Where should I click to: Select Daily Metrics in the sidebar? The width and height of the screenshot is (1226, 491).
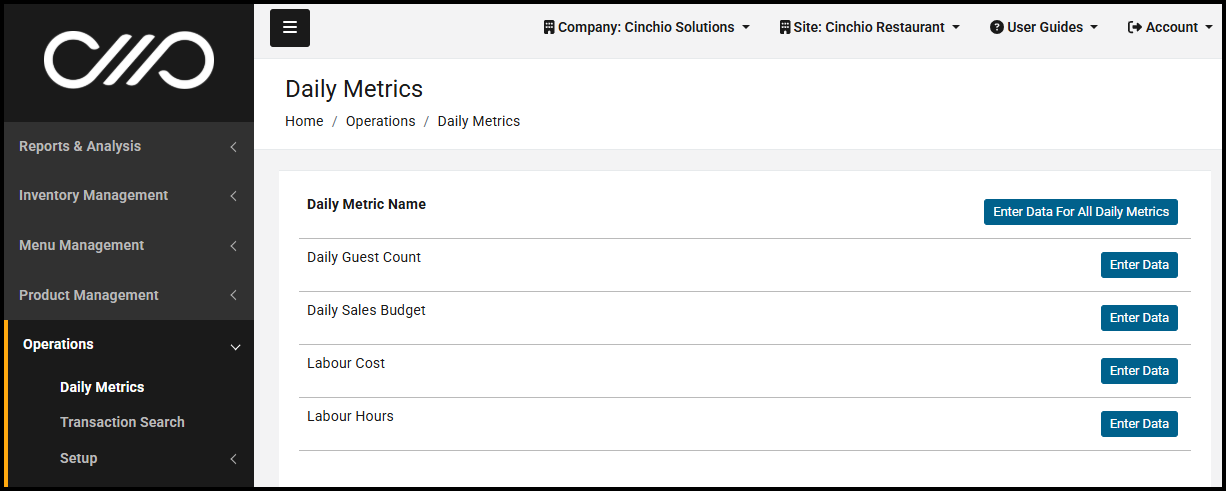coord(102,388)
